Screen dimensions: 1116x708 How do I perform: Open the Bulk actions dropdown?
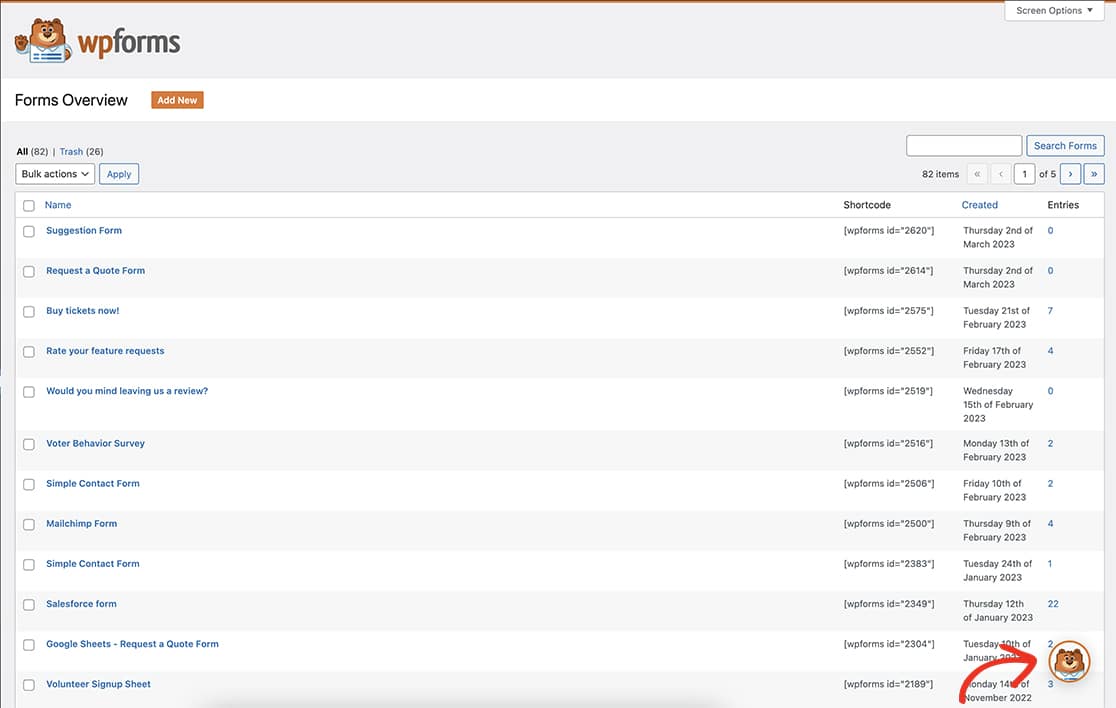point(55,174)
